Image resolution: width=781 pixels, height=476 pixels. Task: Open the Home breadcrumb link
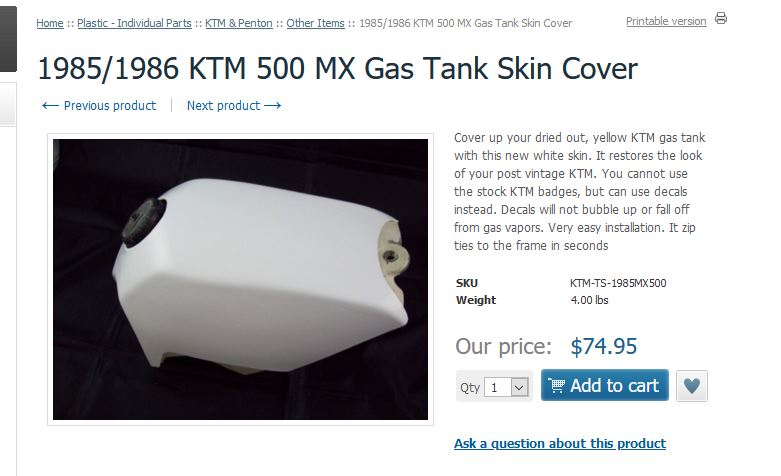pyautogui.click(x=50, y=23)
